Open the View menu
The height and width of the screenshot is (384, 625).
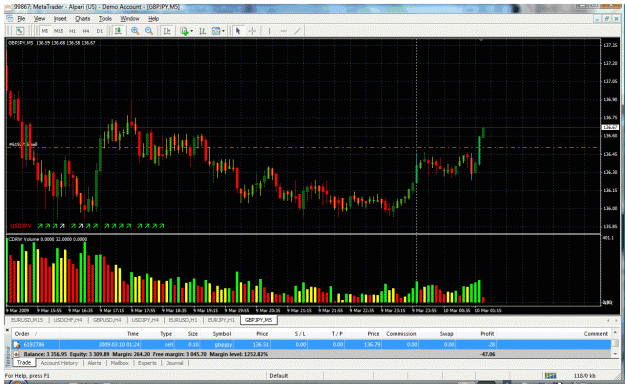point(39,19)
